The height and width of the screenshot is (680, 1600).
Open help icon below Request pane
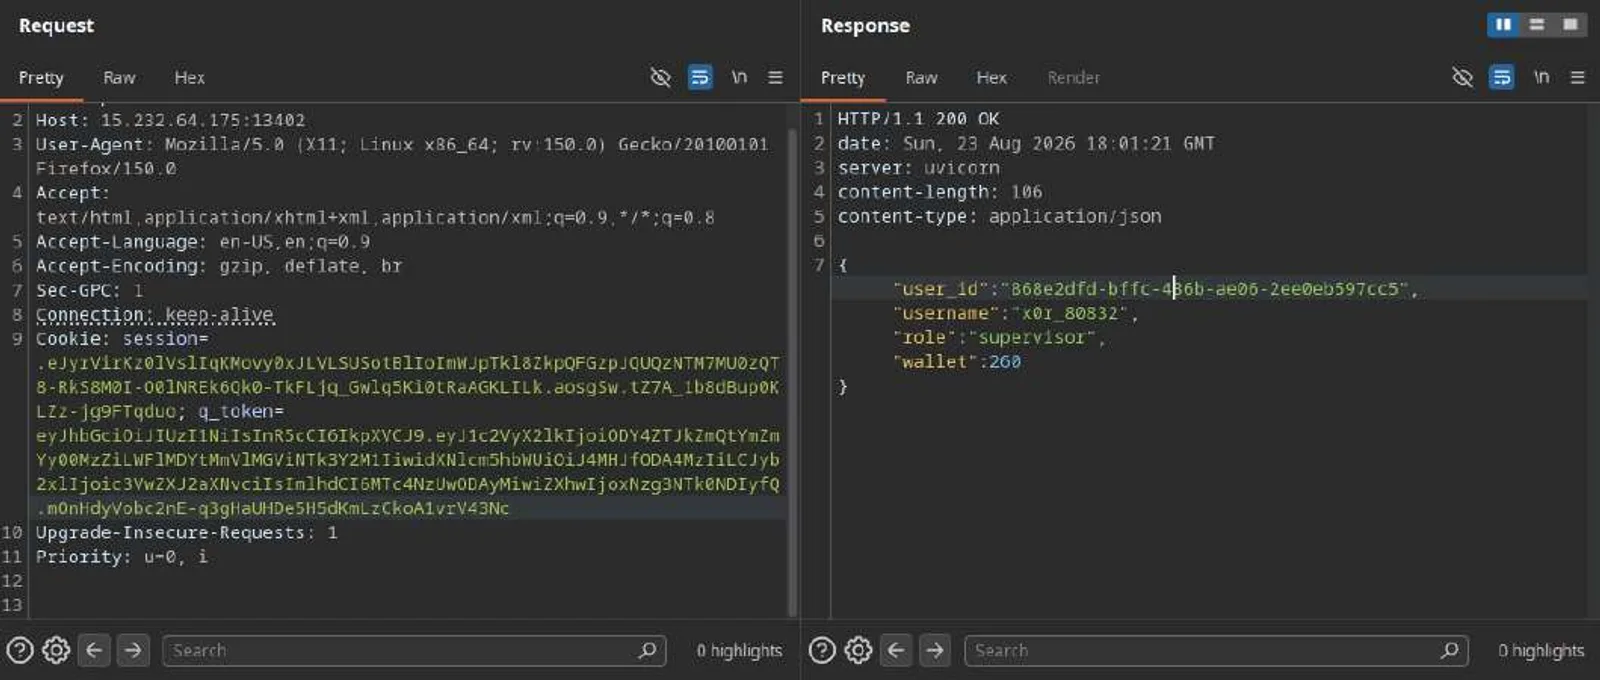tap(20, 651)
